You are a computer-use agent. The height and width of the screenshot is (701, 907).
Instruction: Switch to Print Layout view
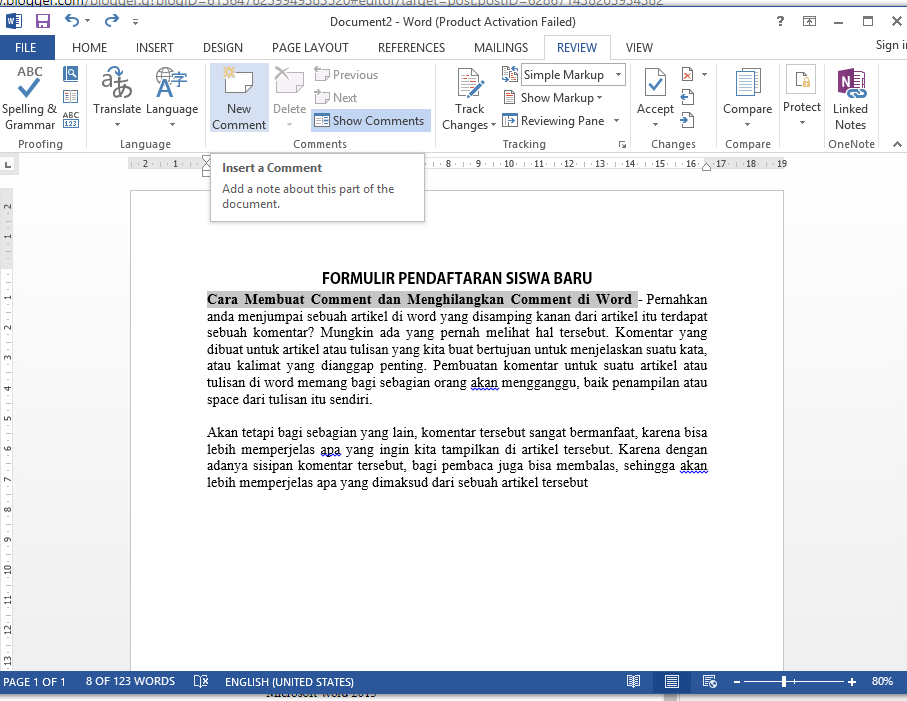[x=672, y=681]
